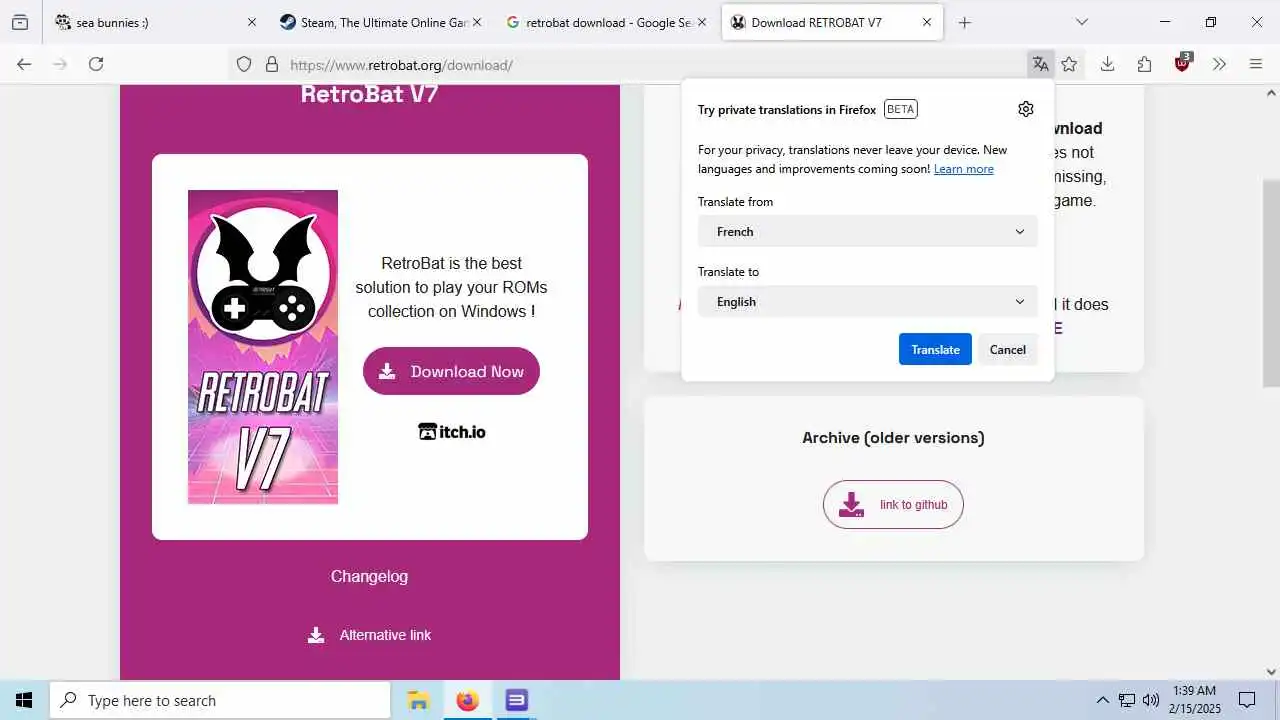Screen dimensions: 1280x720
Task: Open the list all tabs chevron
Action: [x=1081, y=22]
